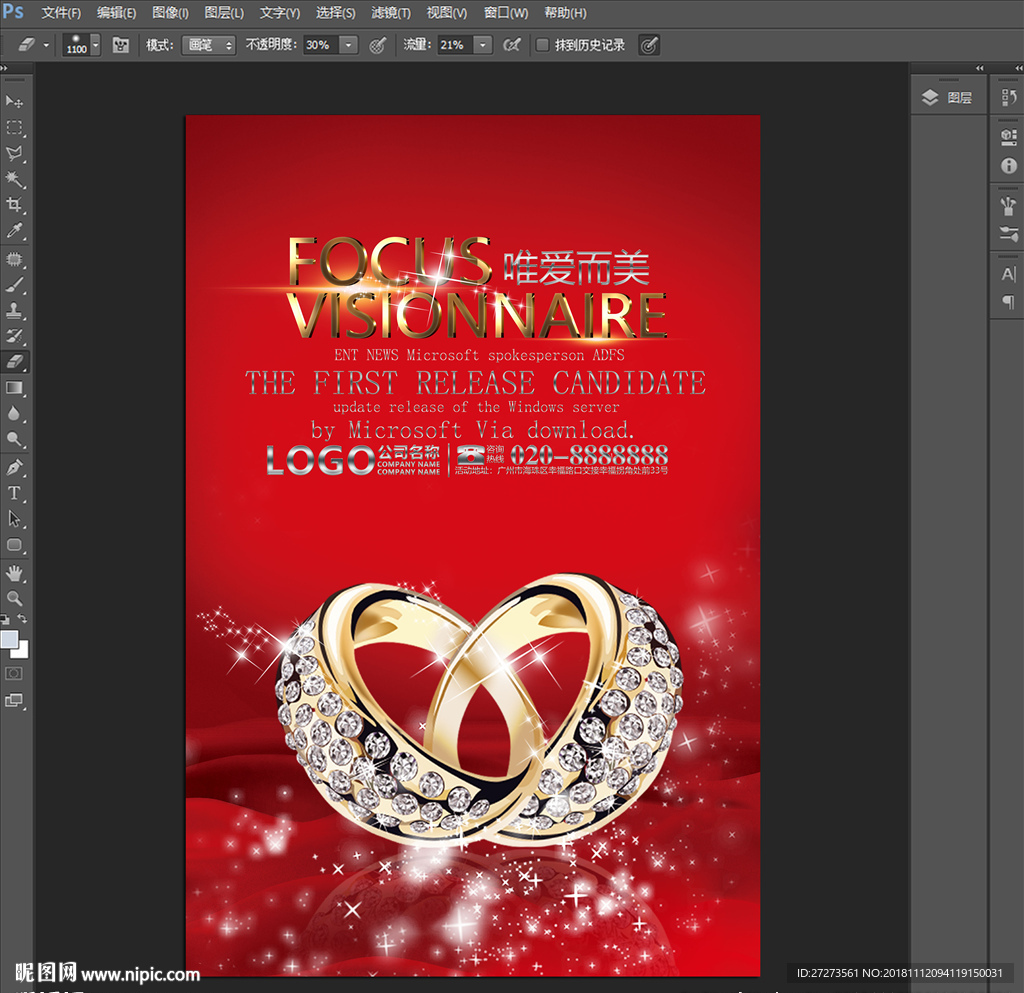This screenshot has height=993, width=1024.
Task: Toggle Quick Mask mode button
Action: click(x=15, y=674)
